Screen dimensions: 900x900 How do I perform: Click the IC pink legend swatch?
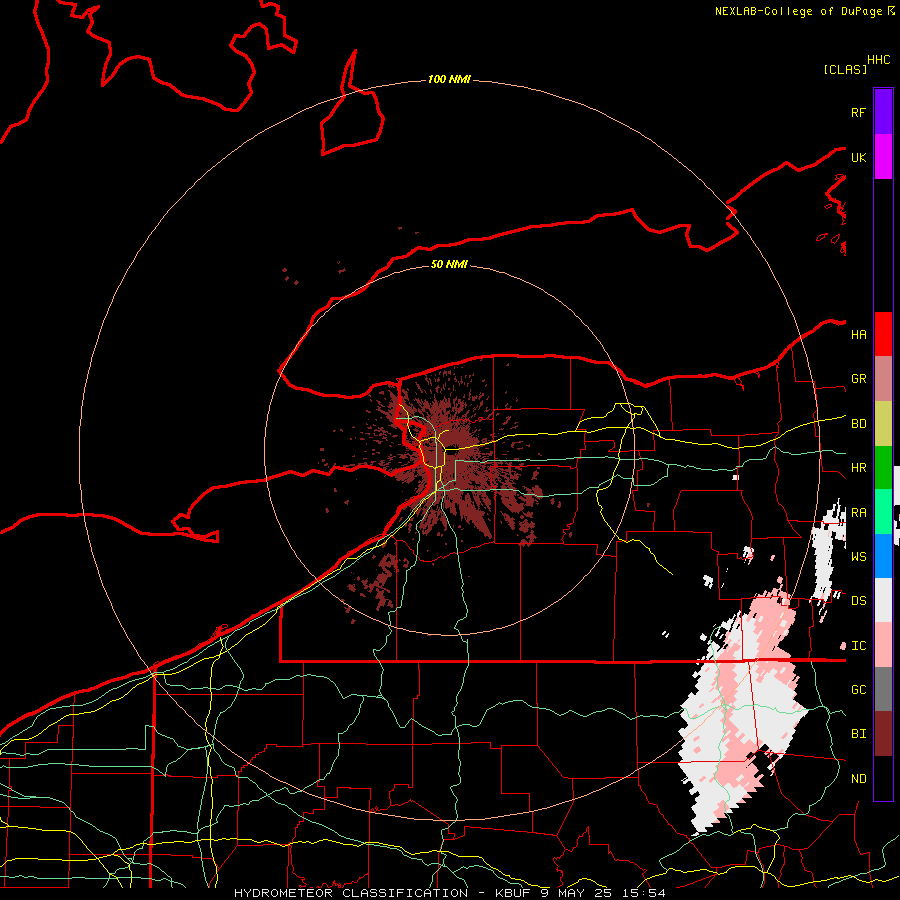(883, 645)
